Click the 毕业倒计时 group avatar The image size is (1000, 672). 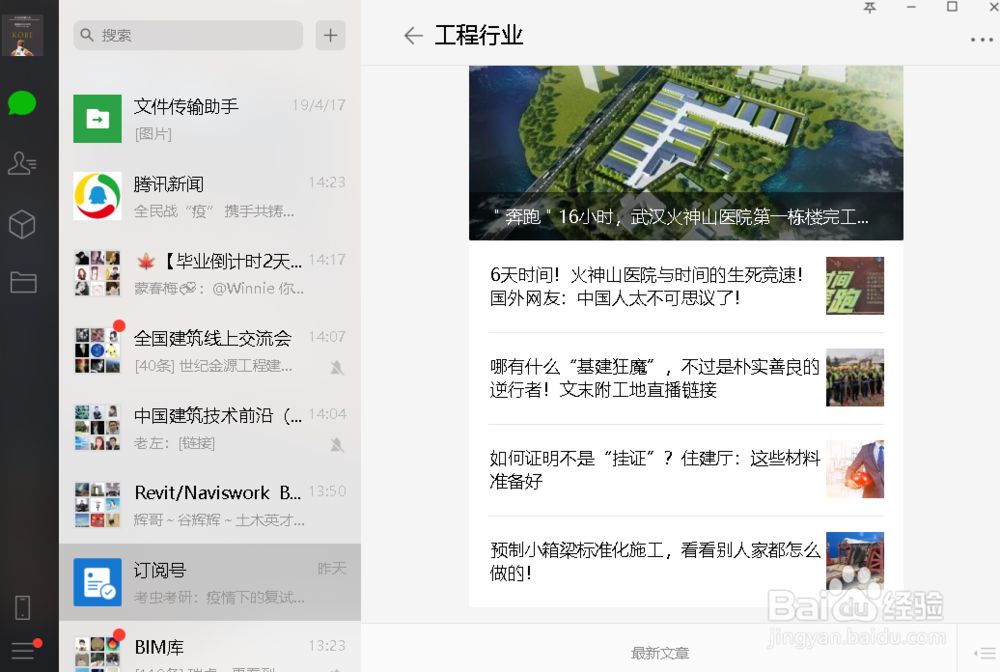[x=98, y=273]
